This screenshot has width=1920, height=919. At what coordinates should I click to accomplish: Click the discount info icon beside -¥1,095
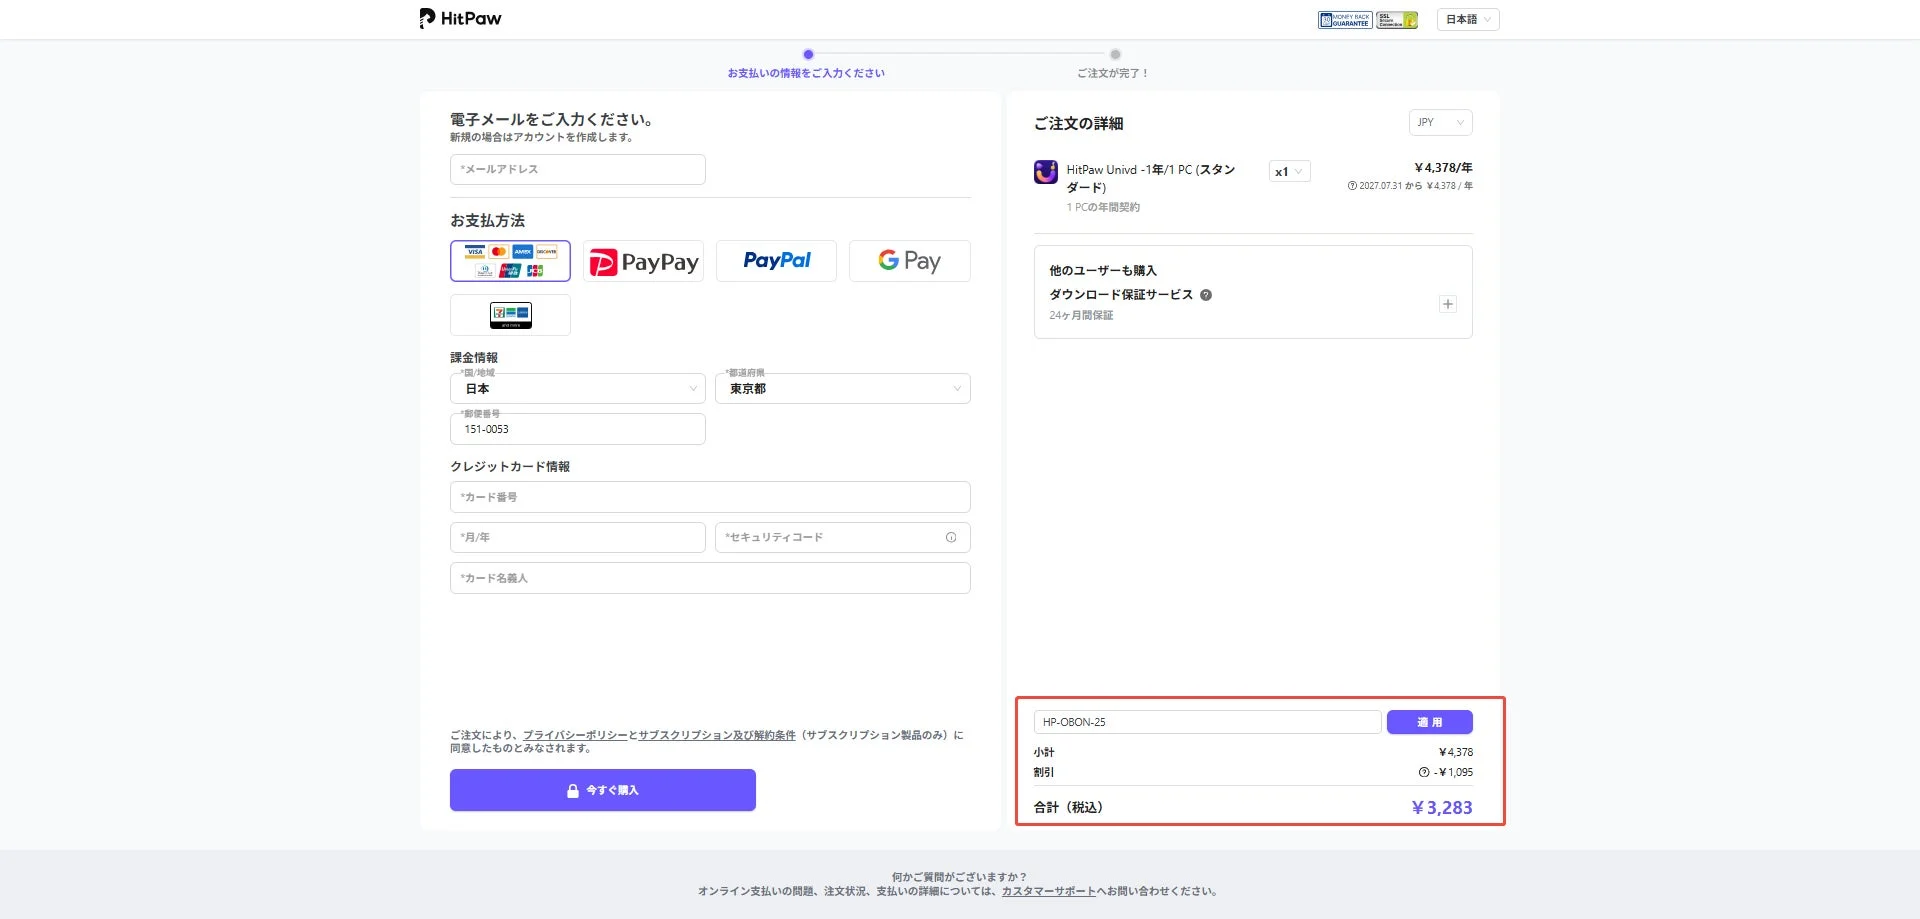1424,772
